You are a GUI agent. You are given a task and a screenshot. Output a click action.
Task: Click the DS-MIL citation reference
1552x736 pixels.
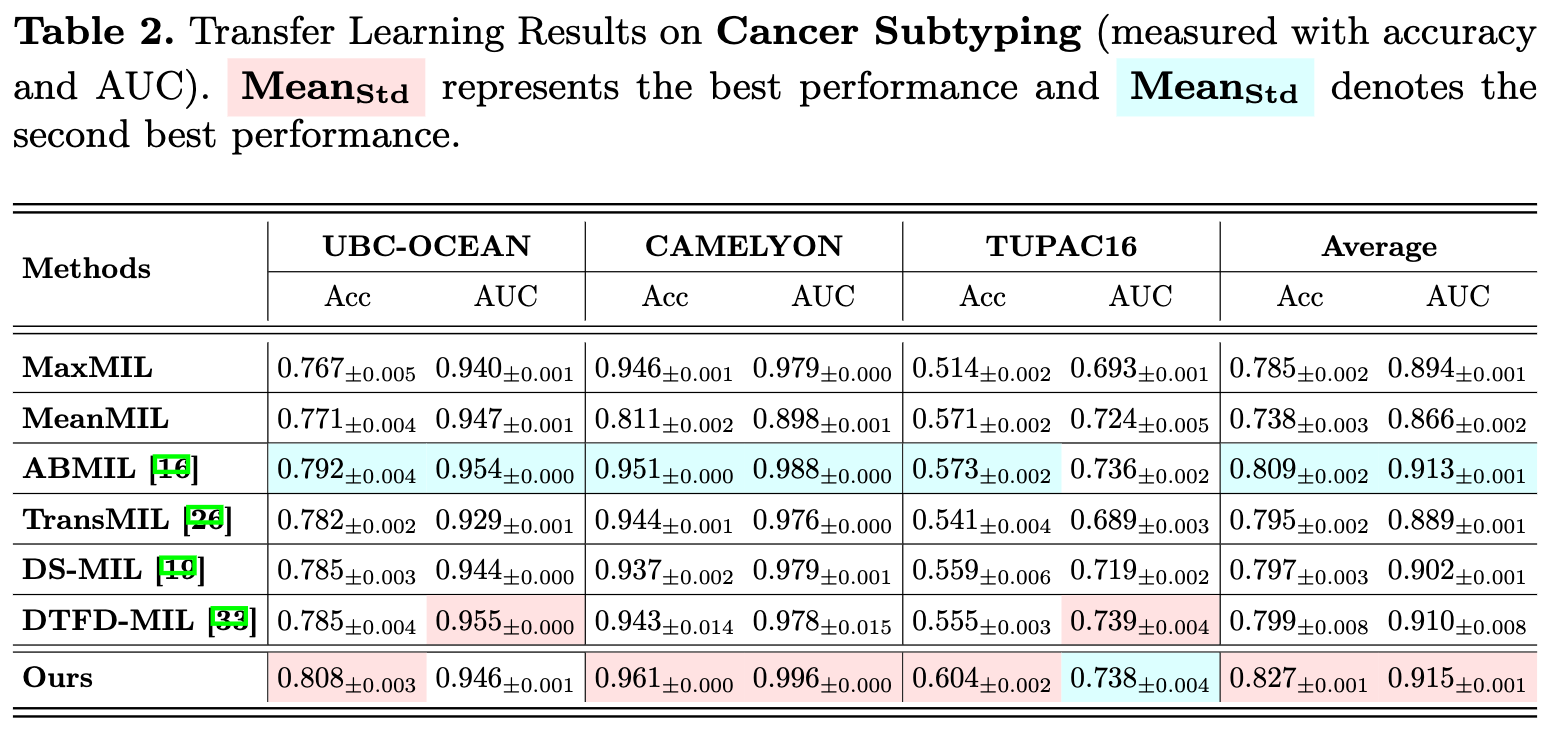[x=181, y=570]
